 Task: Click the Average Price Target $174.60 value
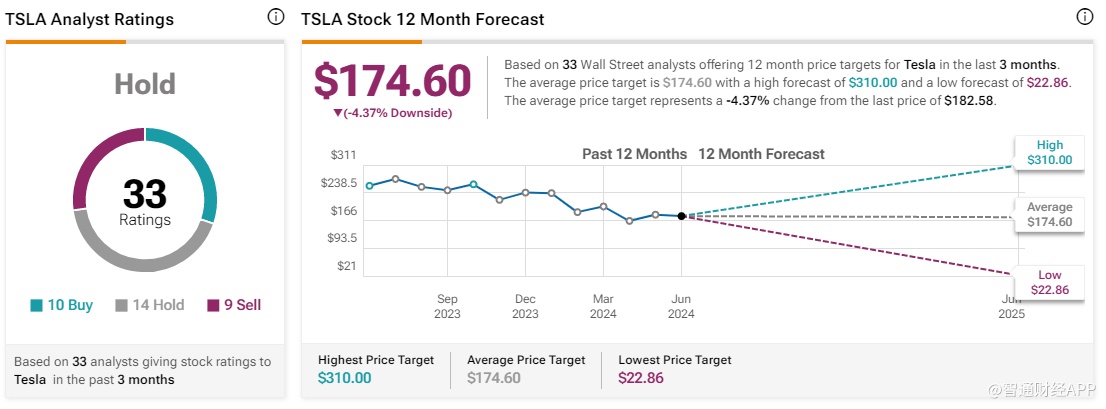pyautogui.click(x=493, y=378)
